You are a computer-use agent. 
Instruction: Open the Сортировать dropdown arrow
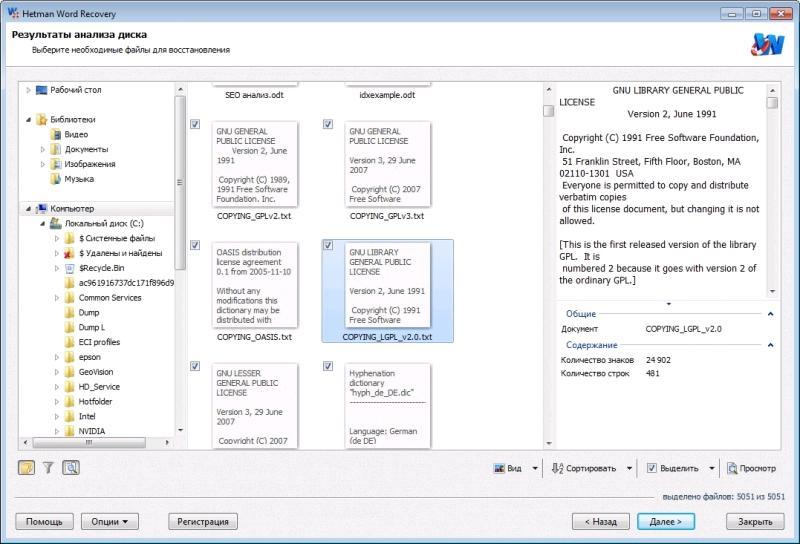[x=629, y=468]
